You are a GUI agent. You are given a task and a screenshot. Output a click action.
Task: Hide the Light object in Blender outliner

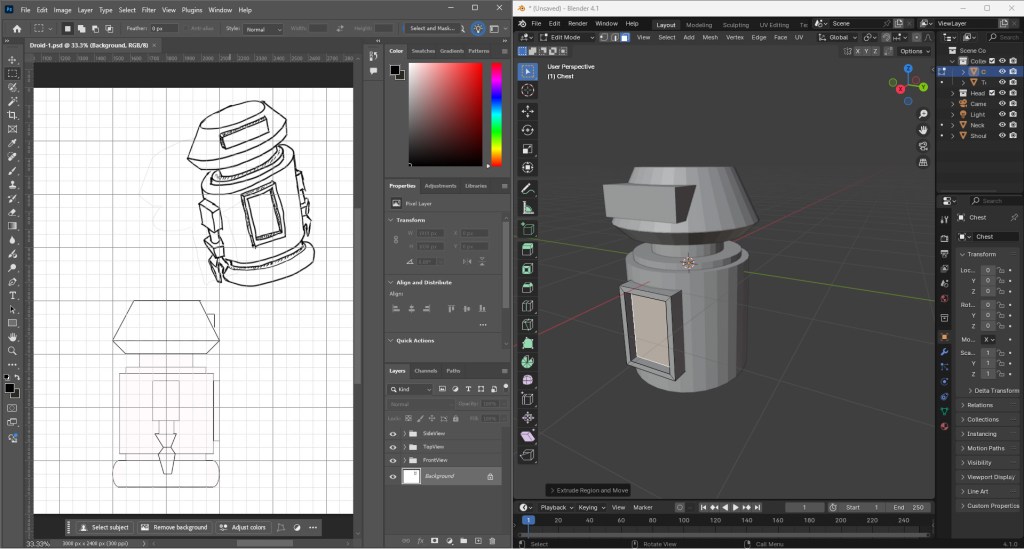[x=1002, y=114]
